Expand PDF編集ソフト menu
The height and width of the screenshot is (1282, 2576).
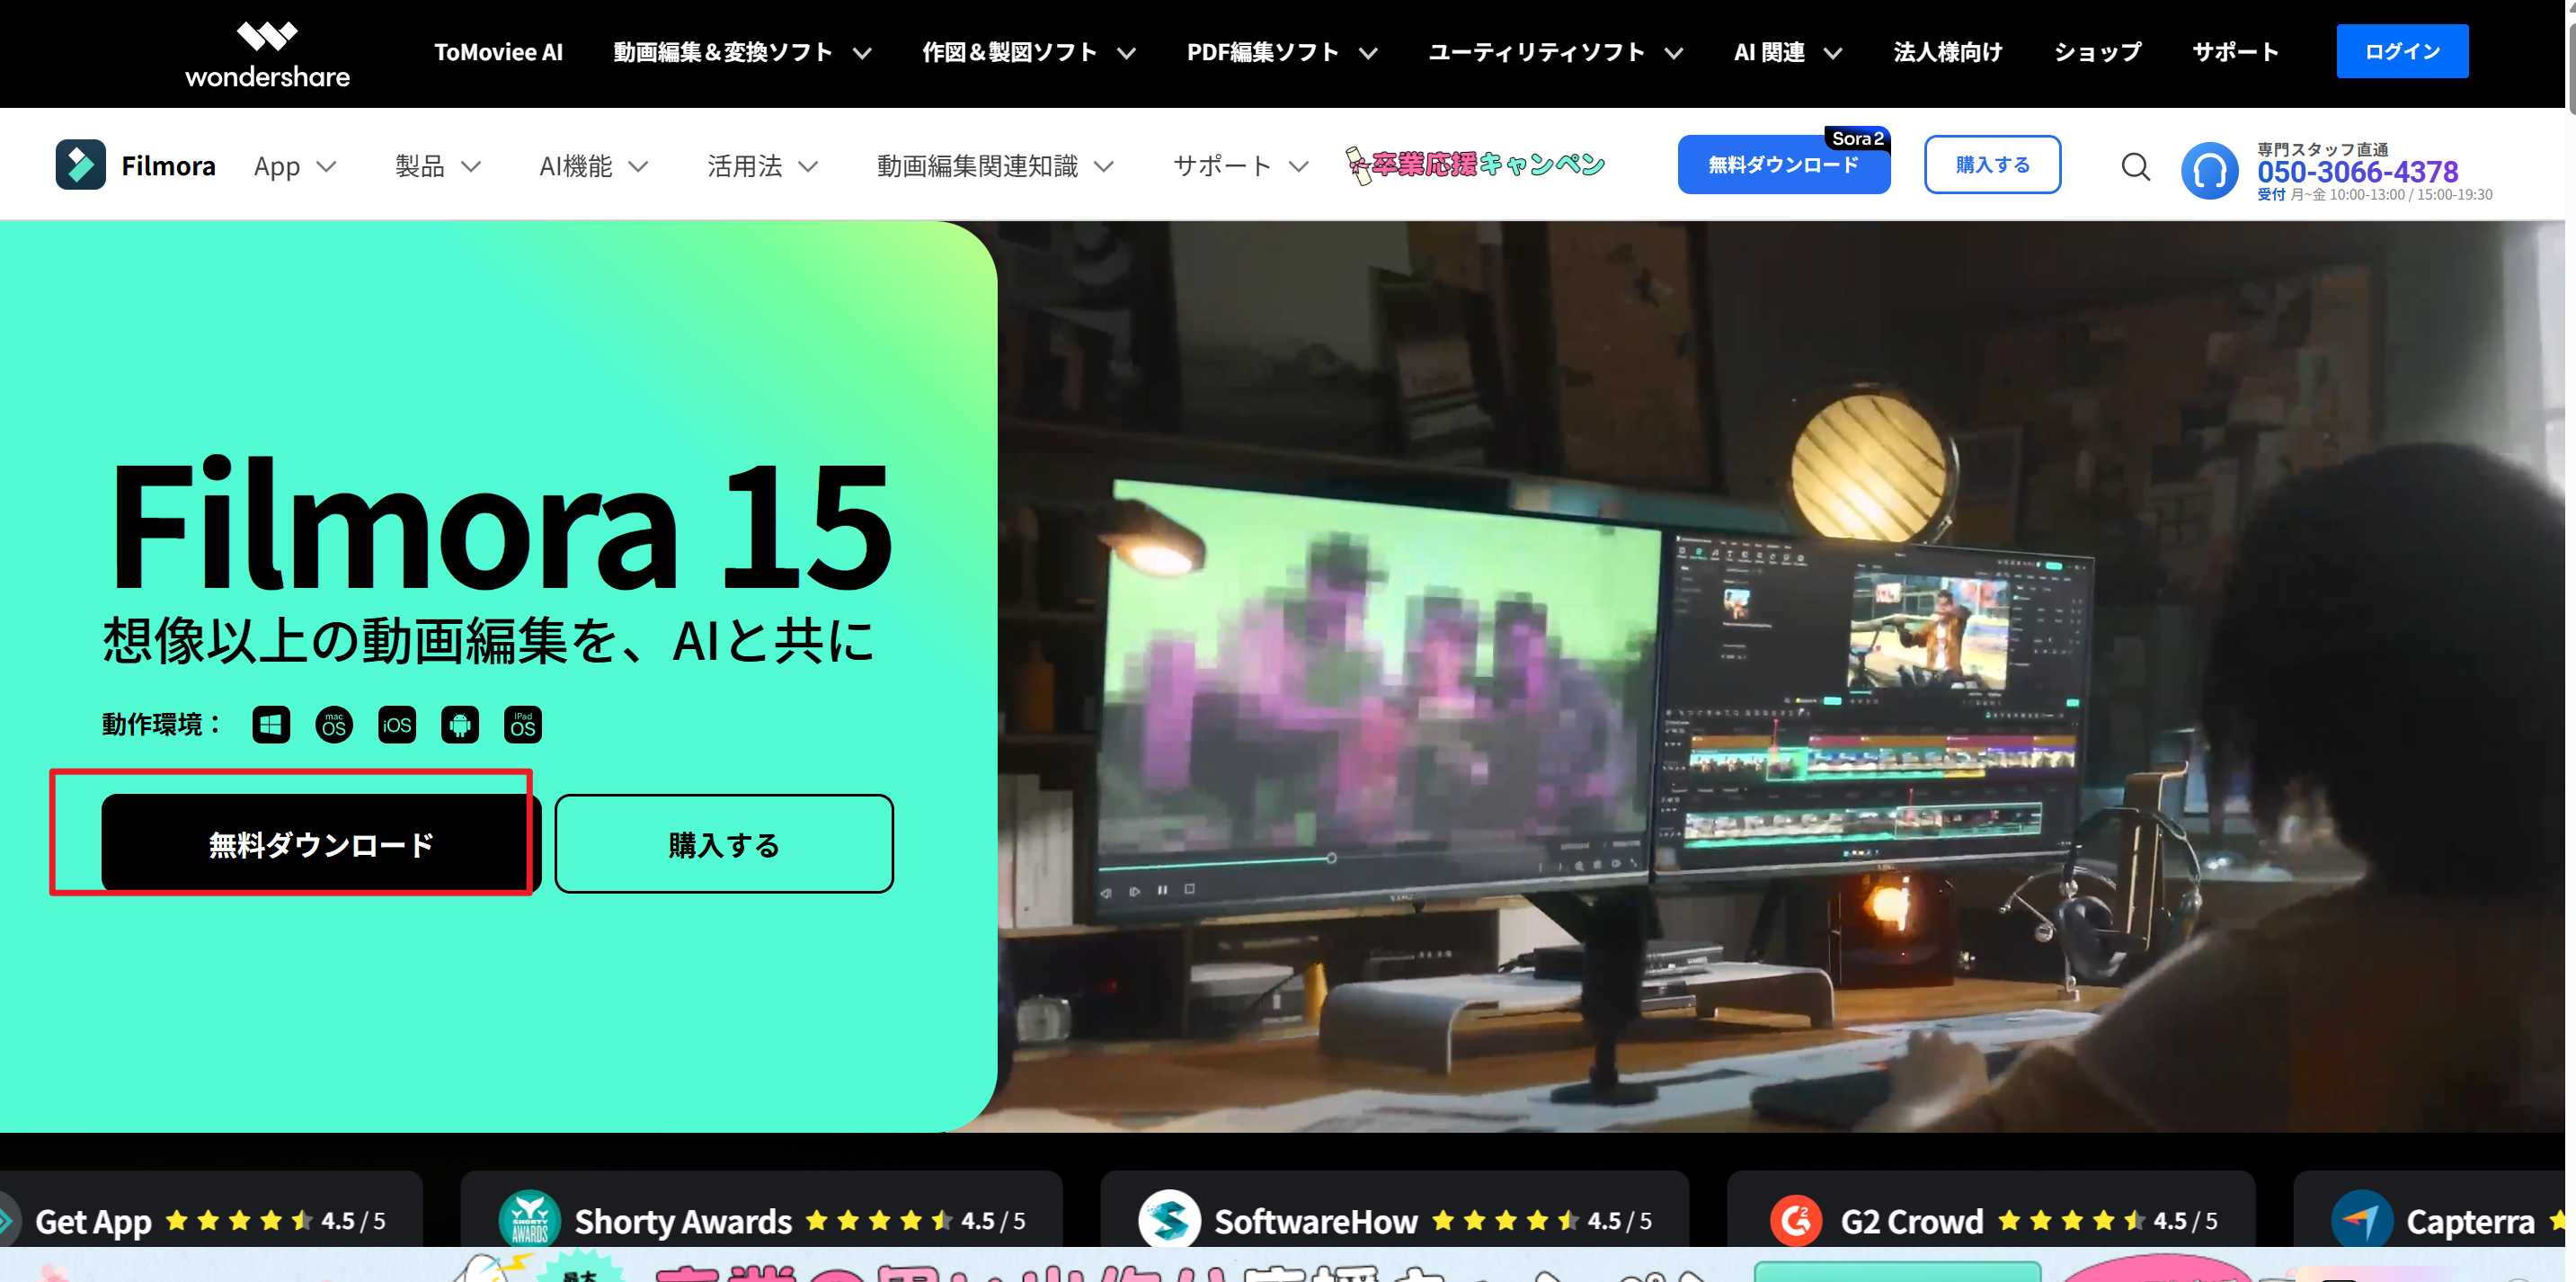tap(1282, 52)
